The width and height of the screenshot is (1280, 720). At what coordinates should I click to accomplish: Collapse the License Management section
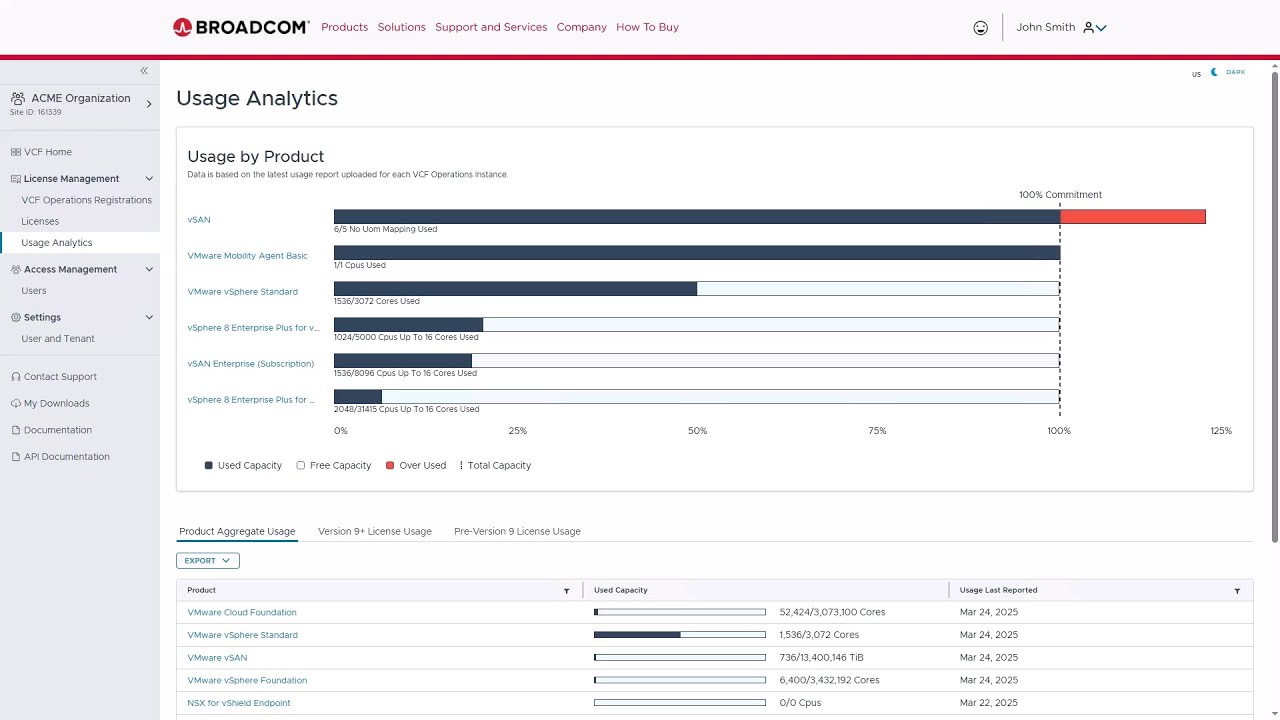point(149,179)
